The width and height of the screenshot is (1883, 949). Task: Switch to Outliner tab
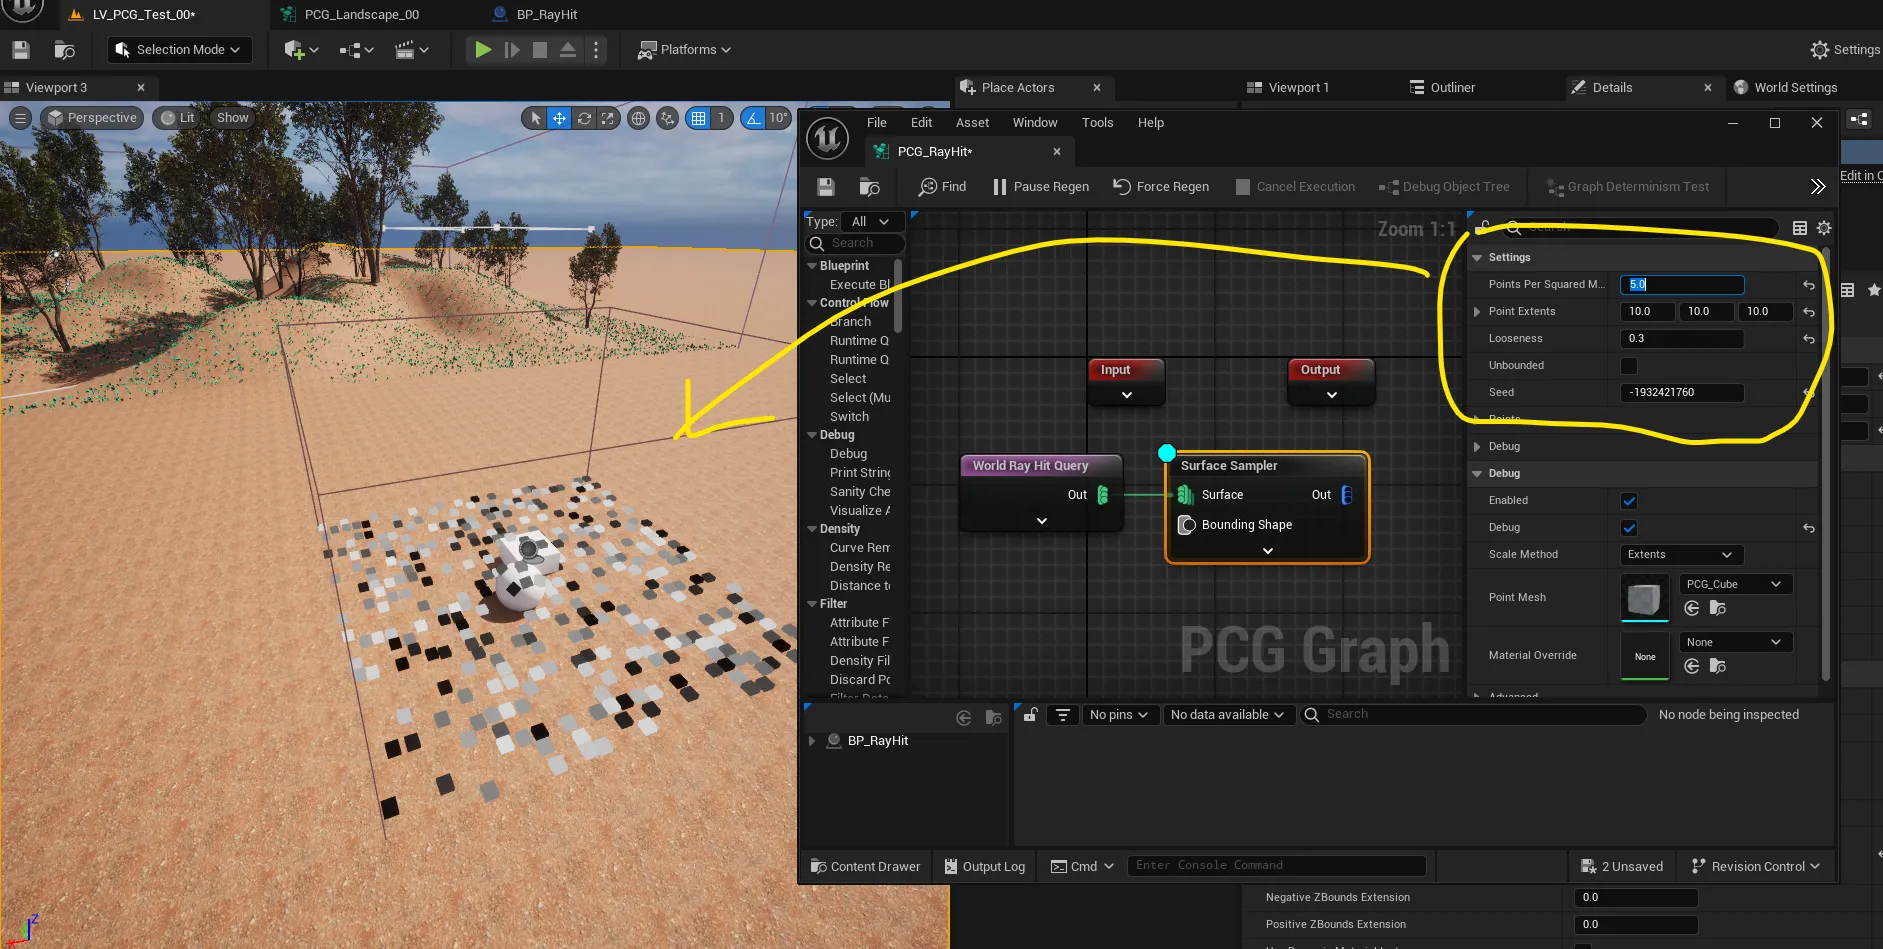point(1443,88)
